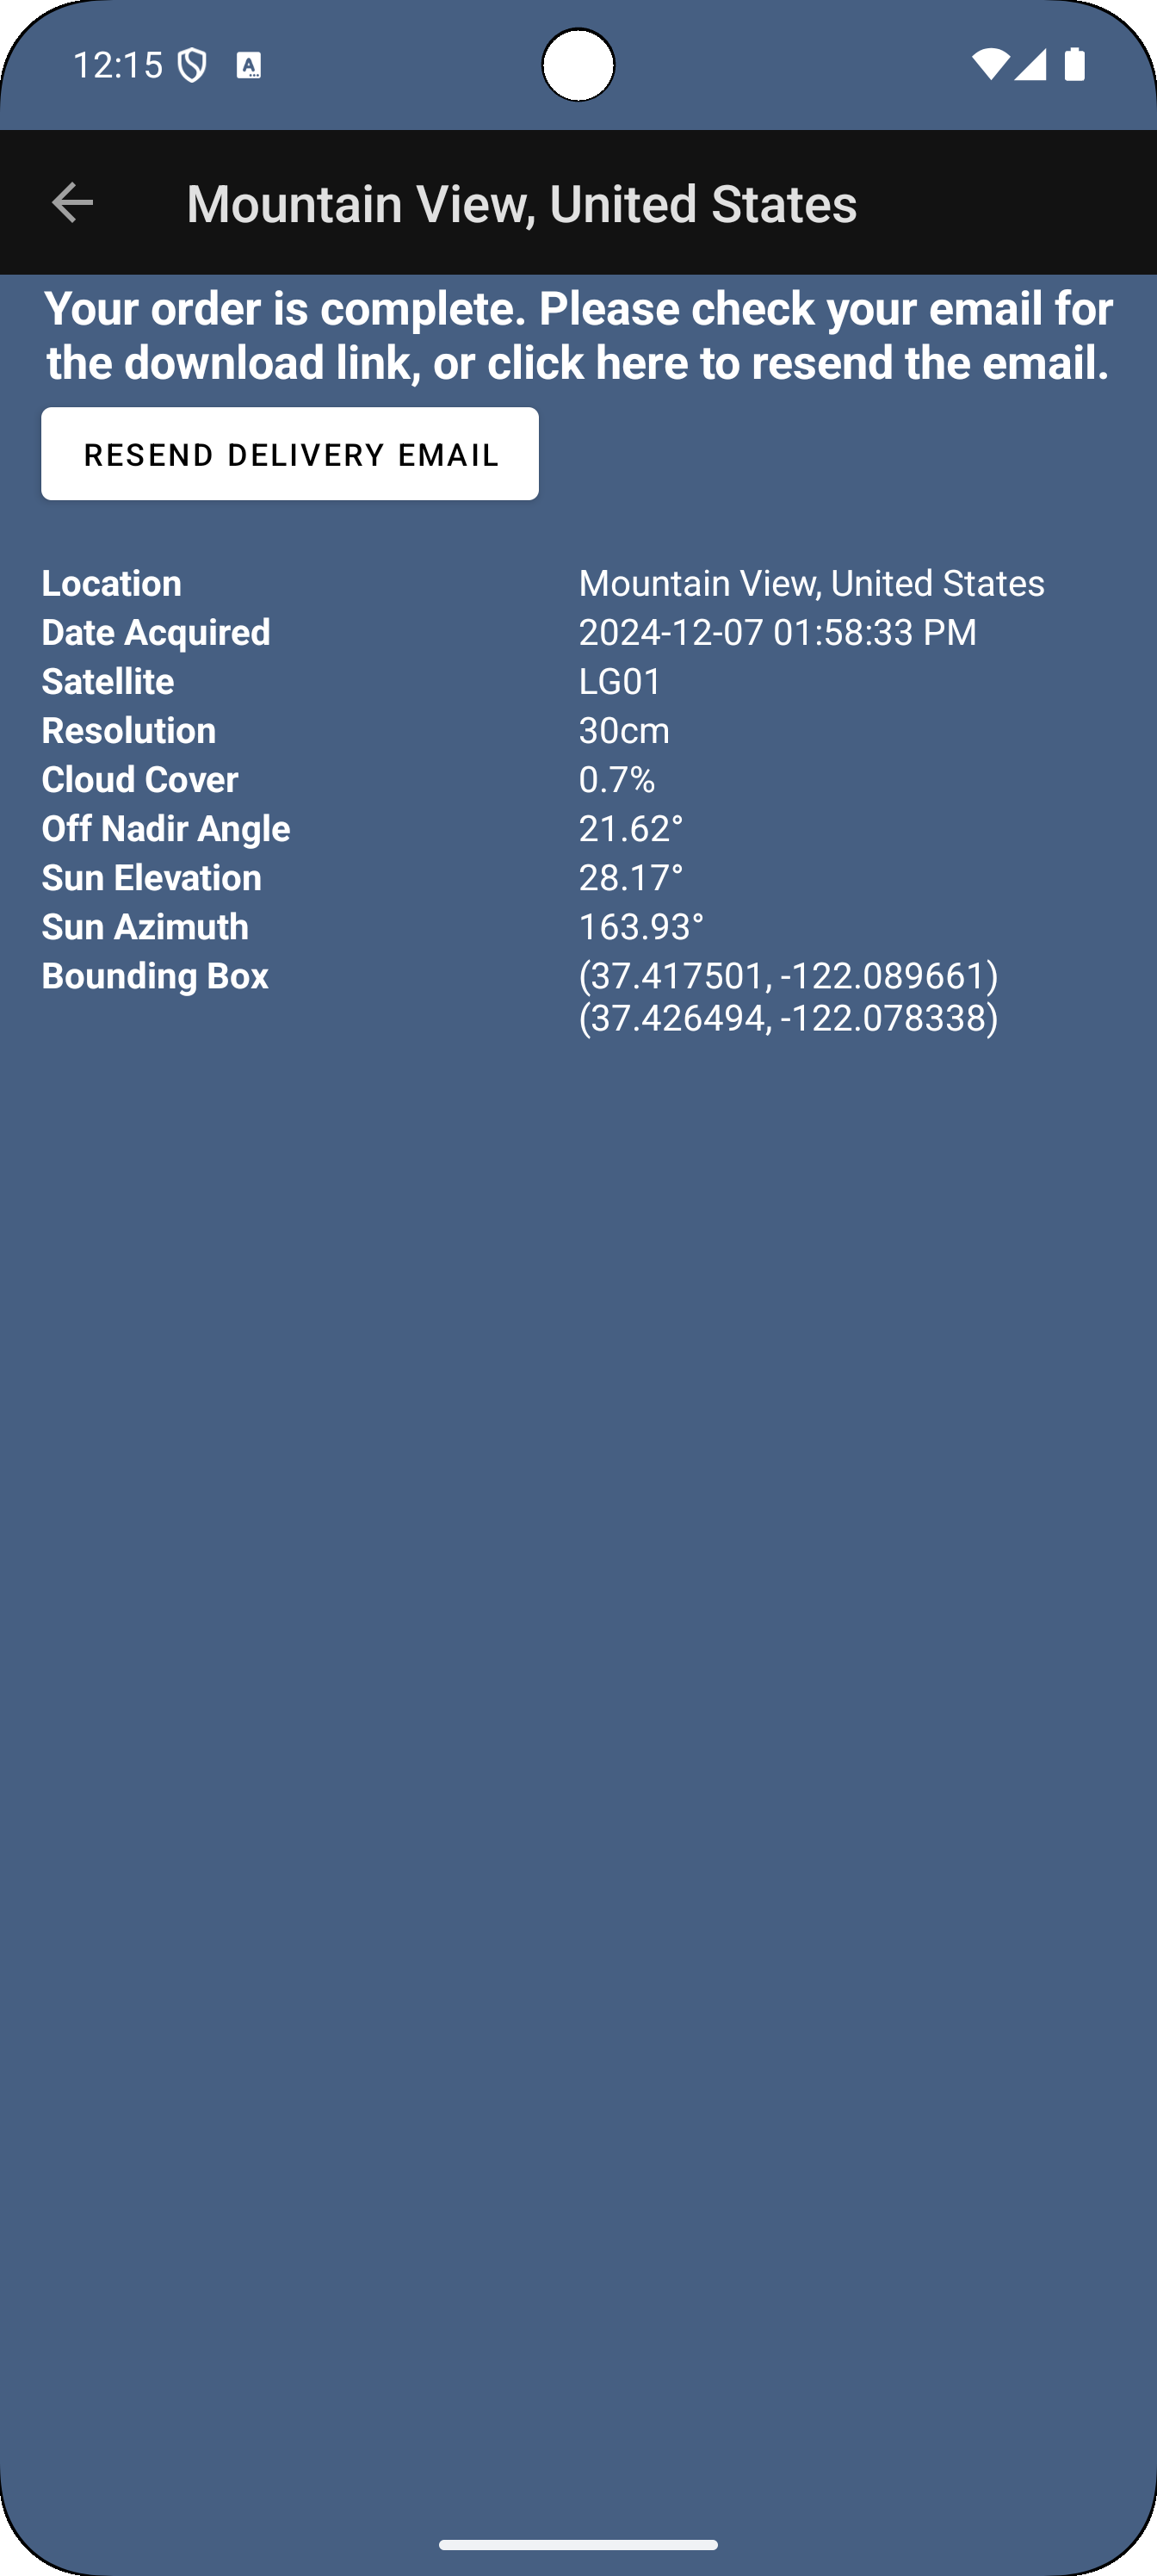Tap the Wi-Fi signal icon

coord(990,64)
